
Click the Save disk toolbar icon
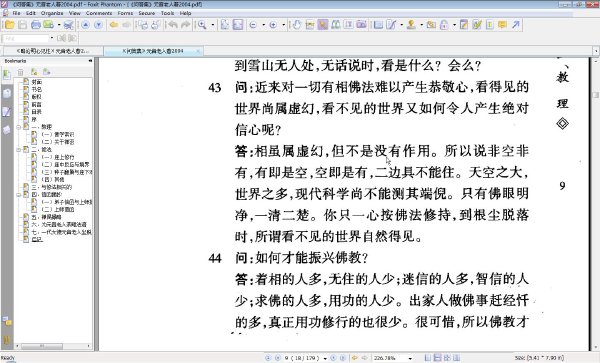(23, 25)
